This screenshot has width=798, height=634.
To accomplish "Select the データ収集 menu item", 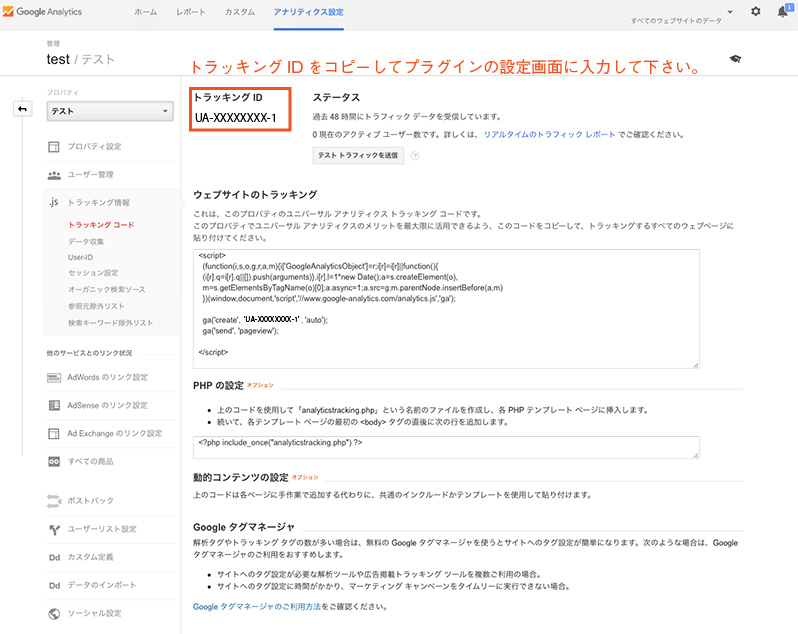I will [86, 241].
